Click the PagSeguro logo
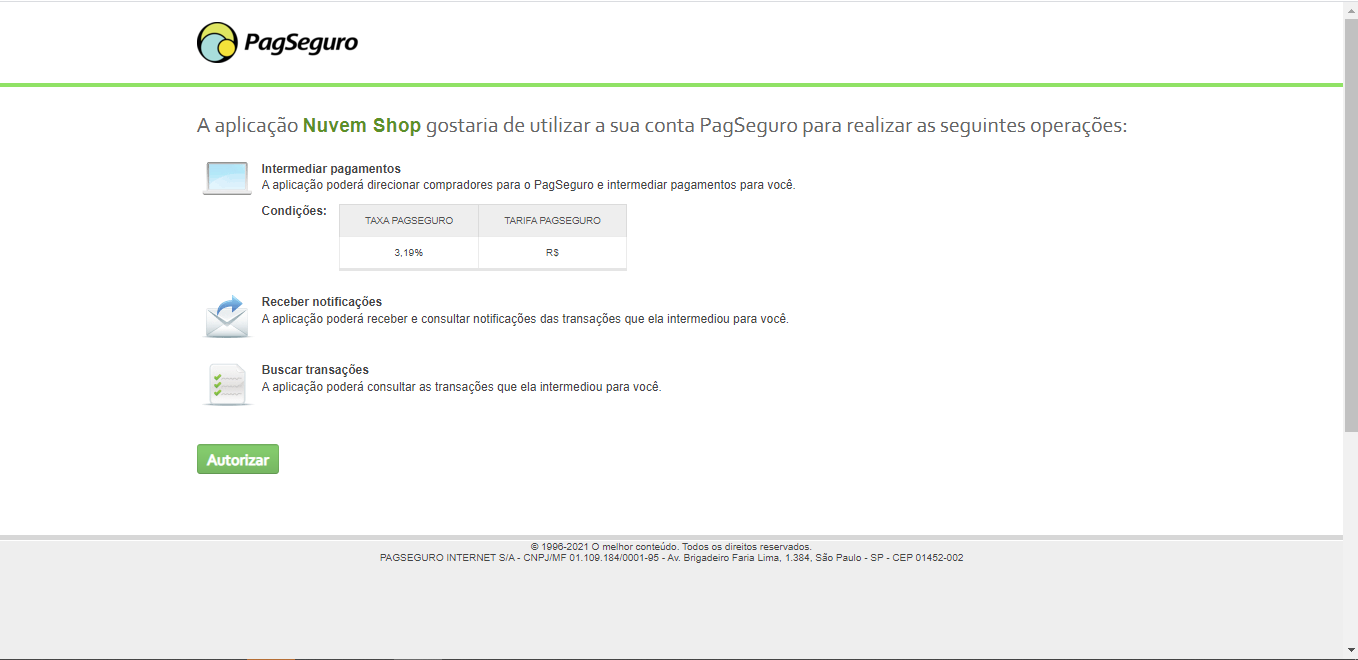 [x=277, y=42]
